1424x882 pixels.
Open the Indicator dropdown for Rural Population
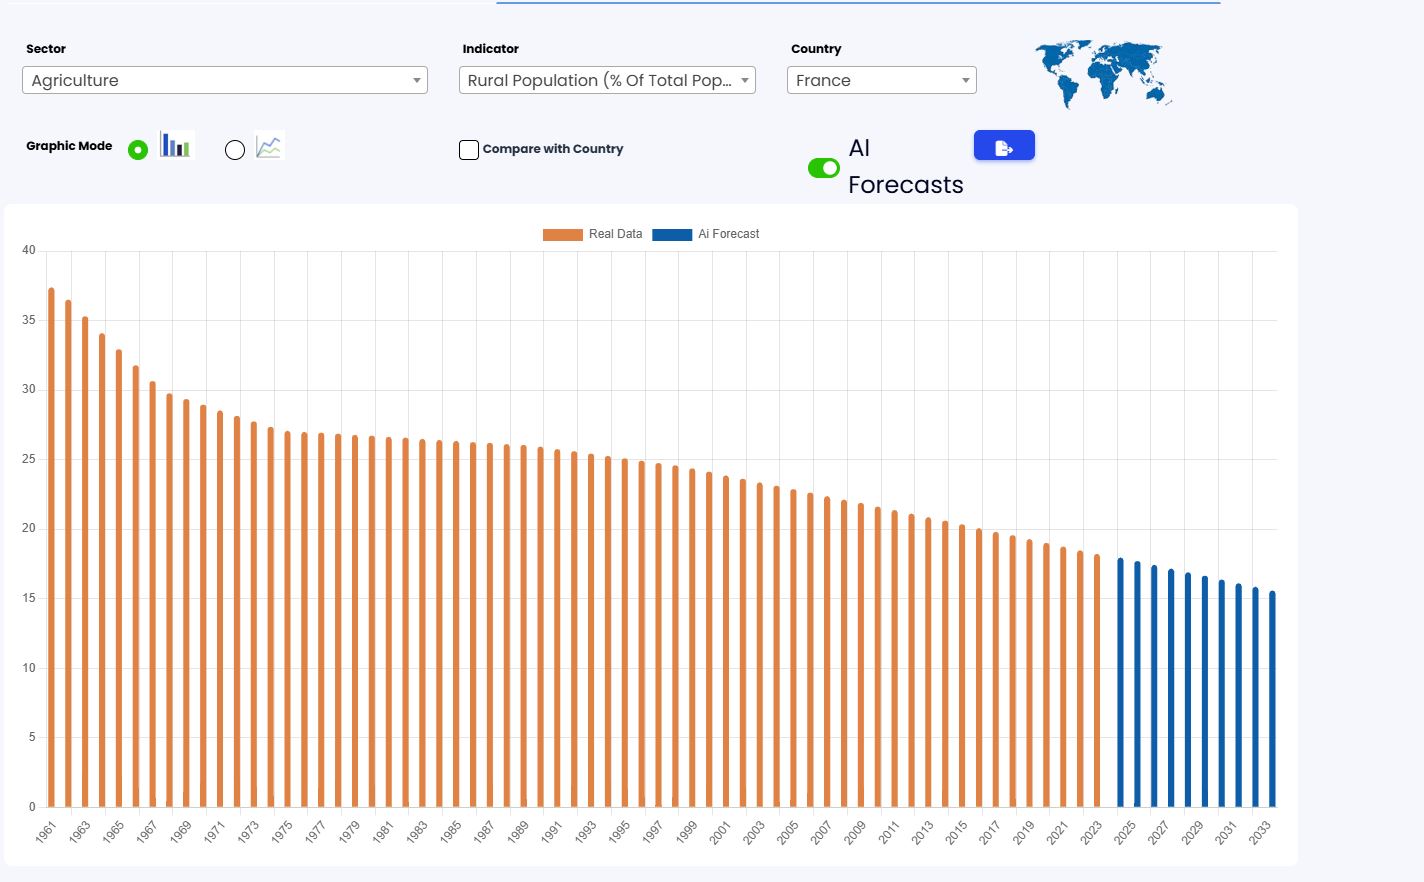pyautogui.click(x=607, y=80)
